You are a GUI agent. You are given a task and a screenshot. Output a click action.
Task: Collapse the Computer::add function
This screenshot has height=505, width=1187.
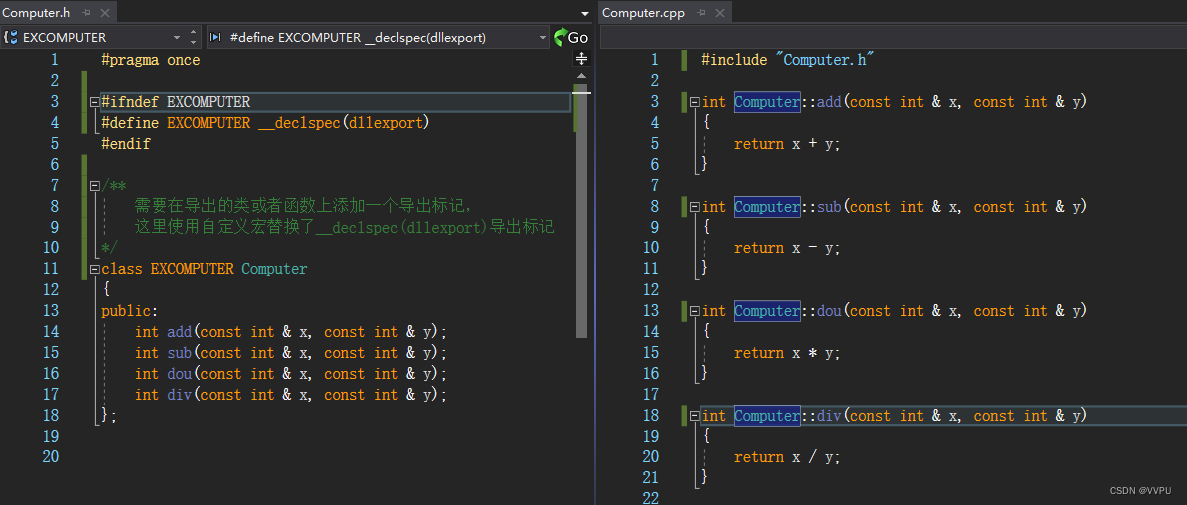coord(694,101)
